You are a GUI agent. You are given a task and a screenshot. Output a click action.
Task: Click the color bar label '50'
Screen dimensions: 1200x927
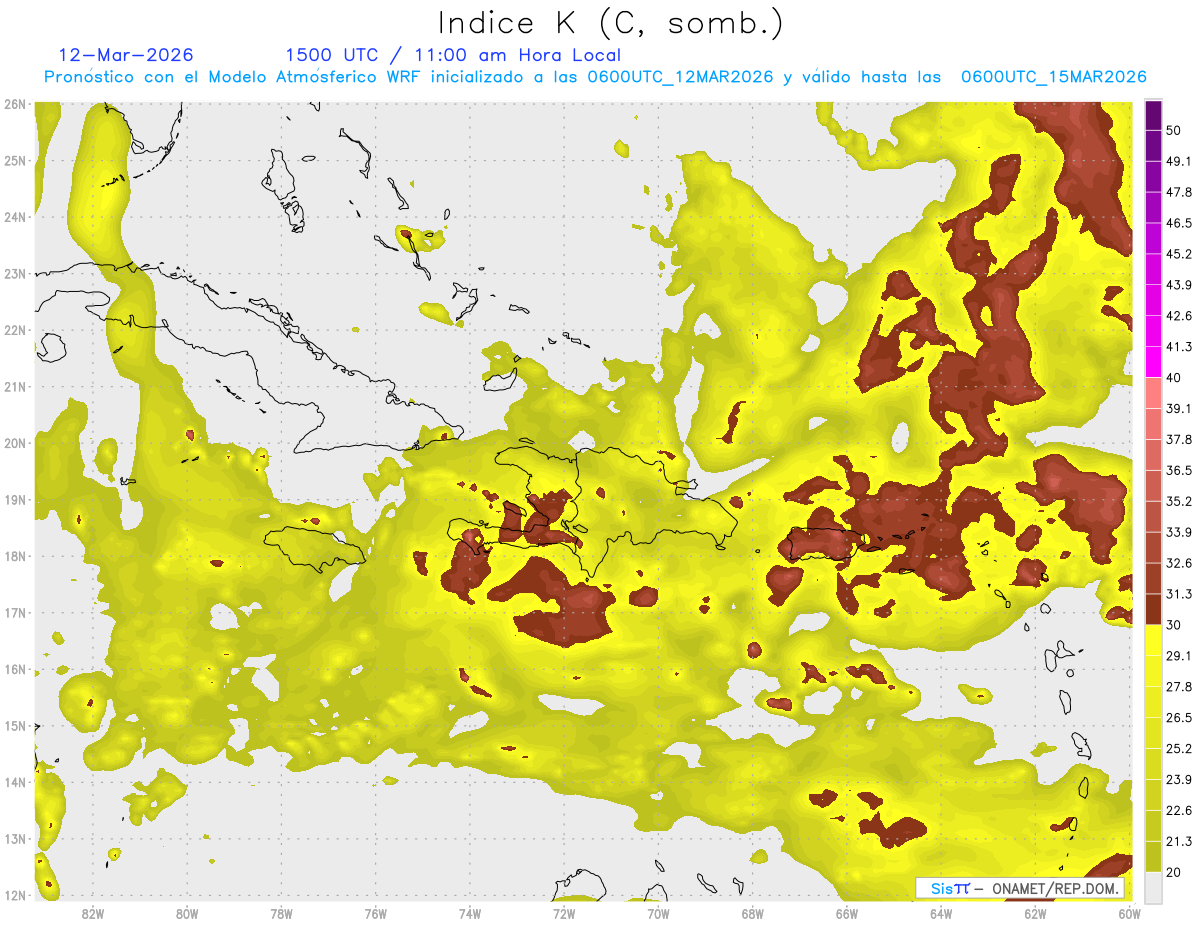[x=1175, y=130]
